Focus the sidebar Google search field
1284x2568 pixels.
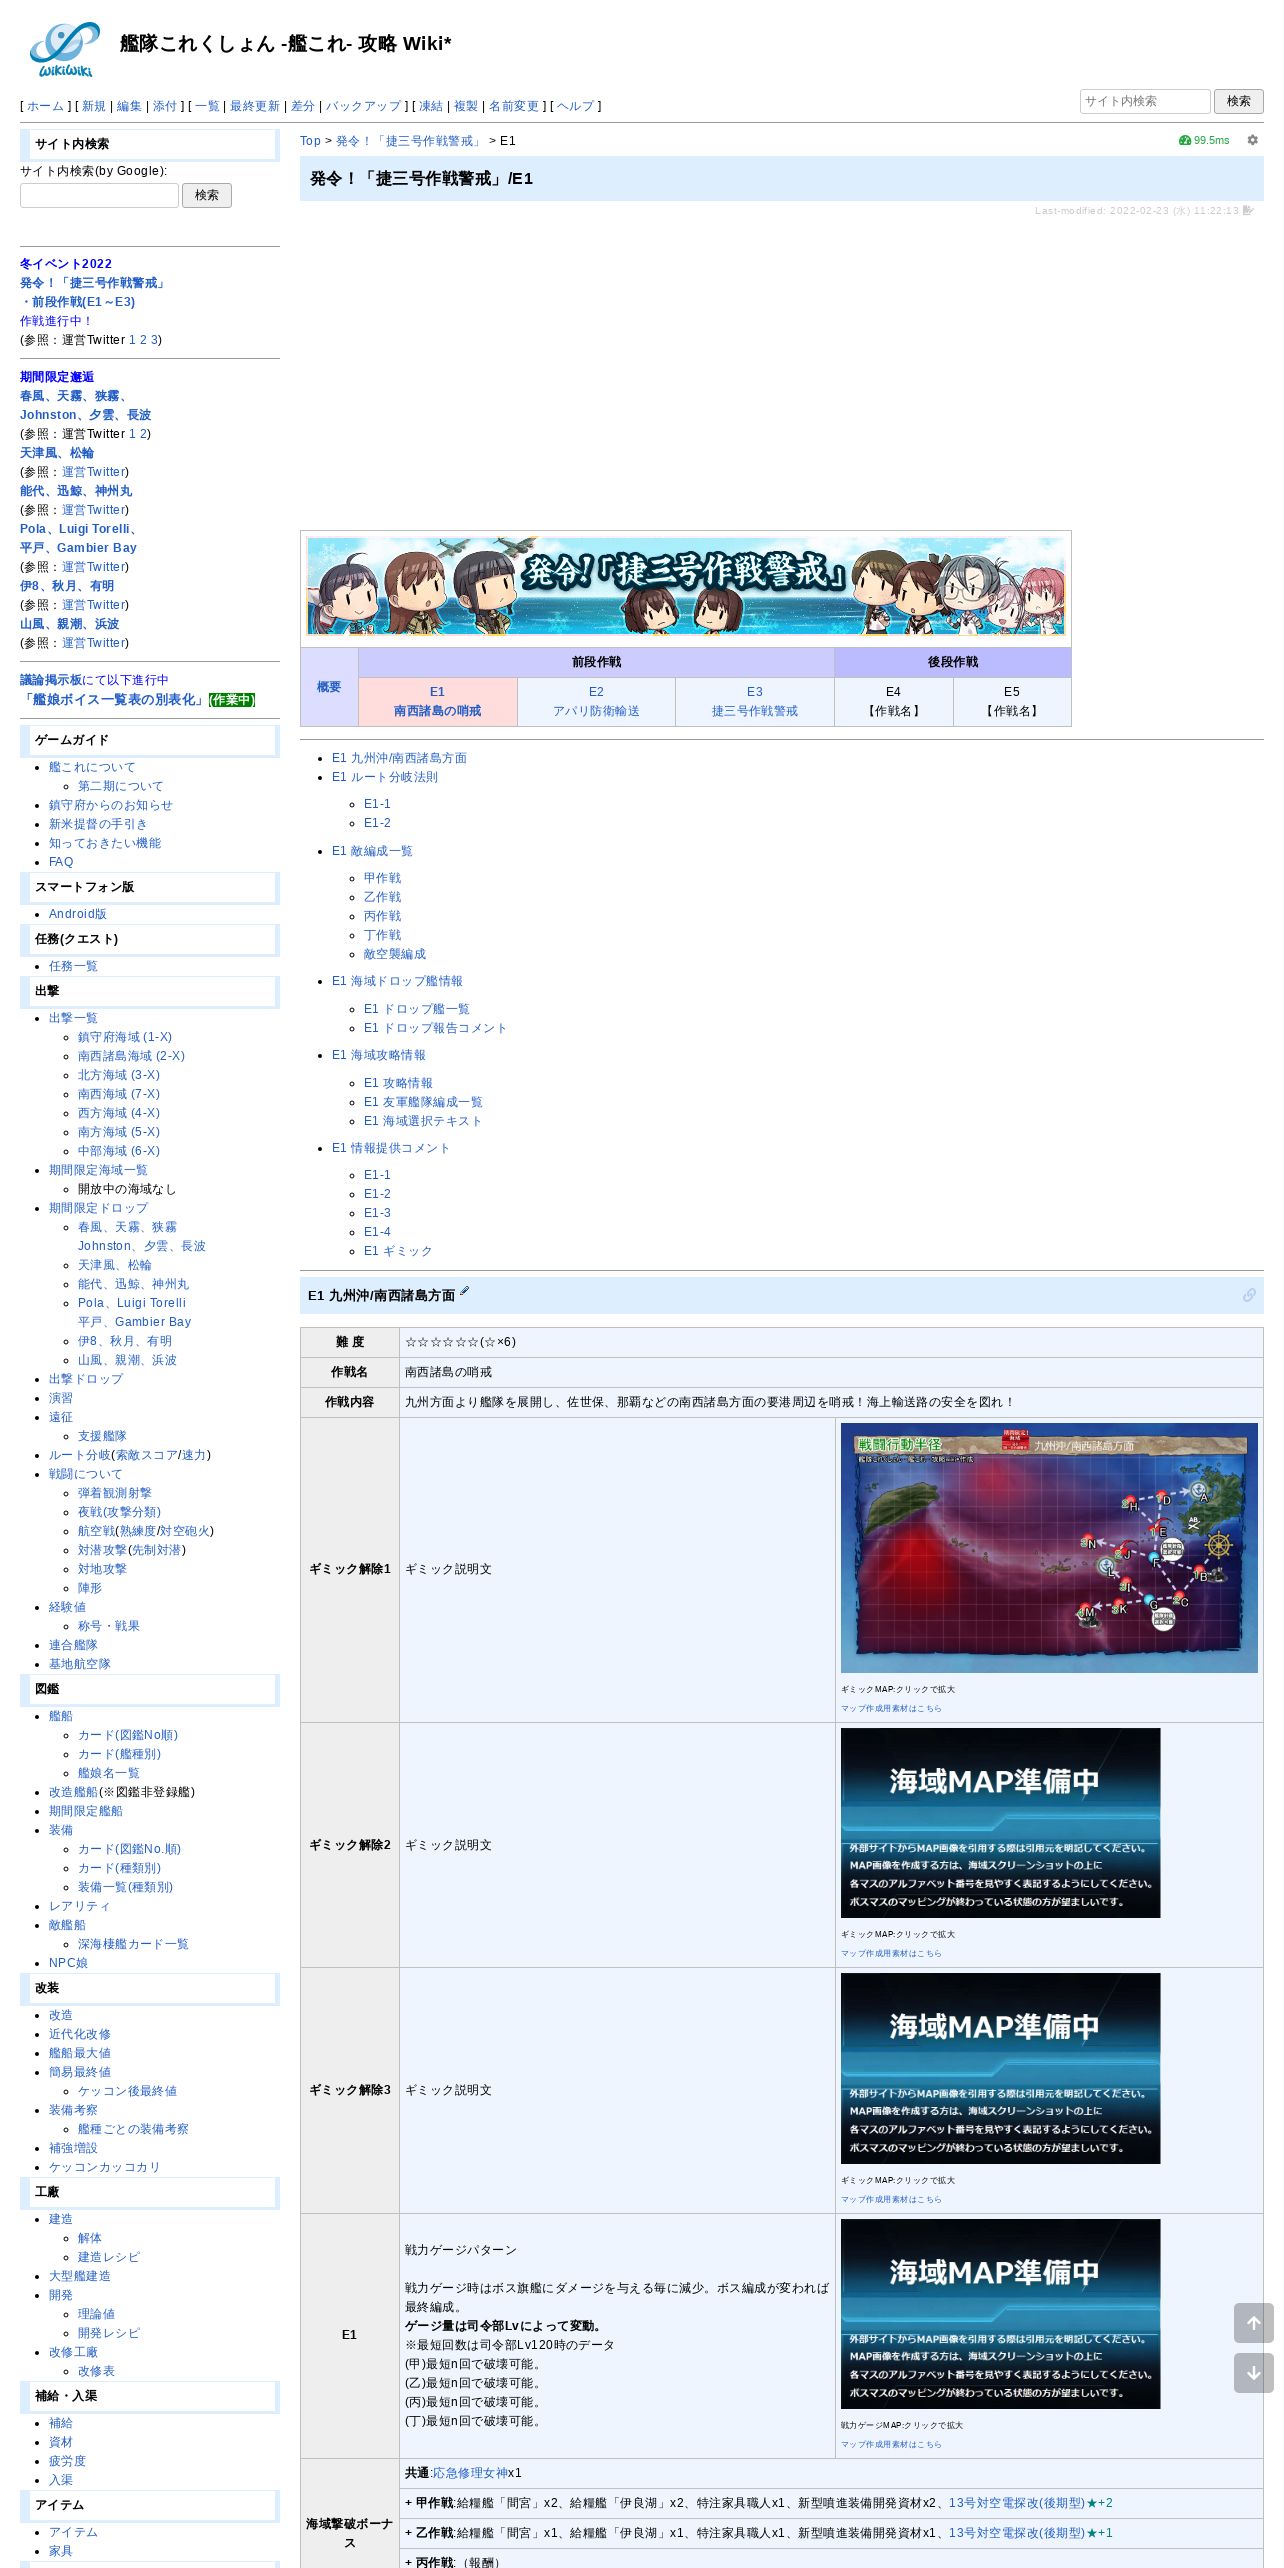pos(99,195)
